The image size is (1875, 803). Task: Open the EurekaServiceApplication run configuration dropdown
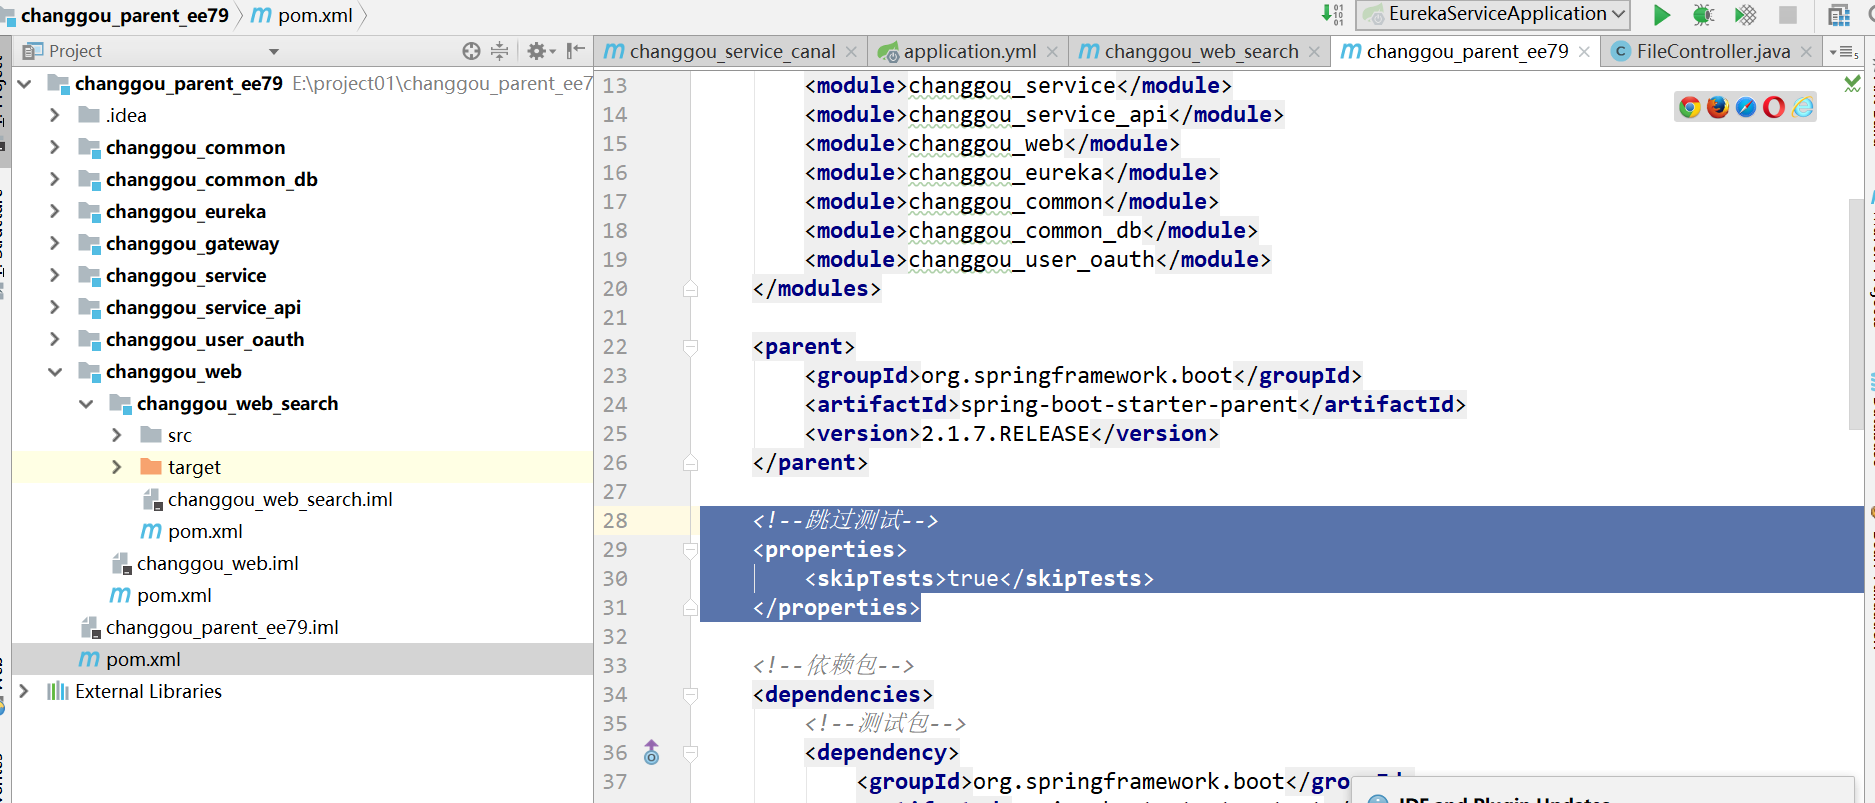[x=1493, y=14]
